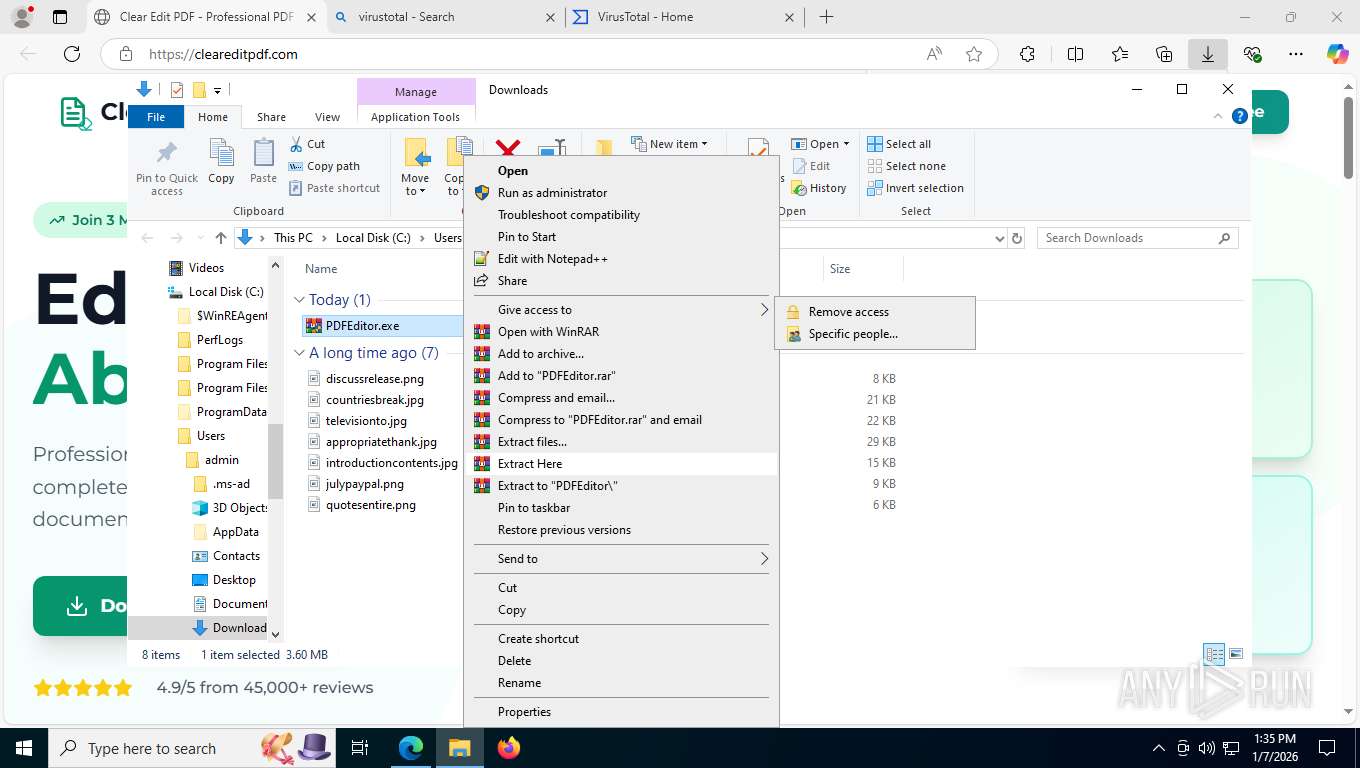1360x768 pixels.
Task: Click the Size column header
Action: (840, 269)
